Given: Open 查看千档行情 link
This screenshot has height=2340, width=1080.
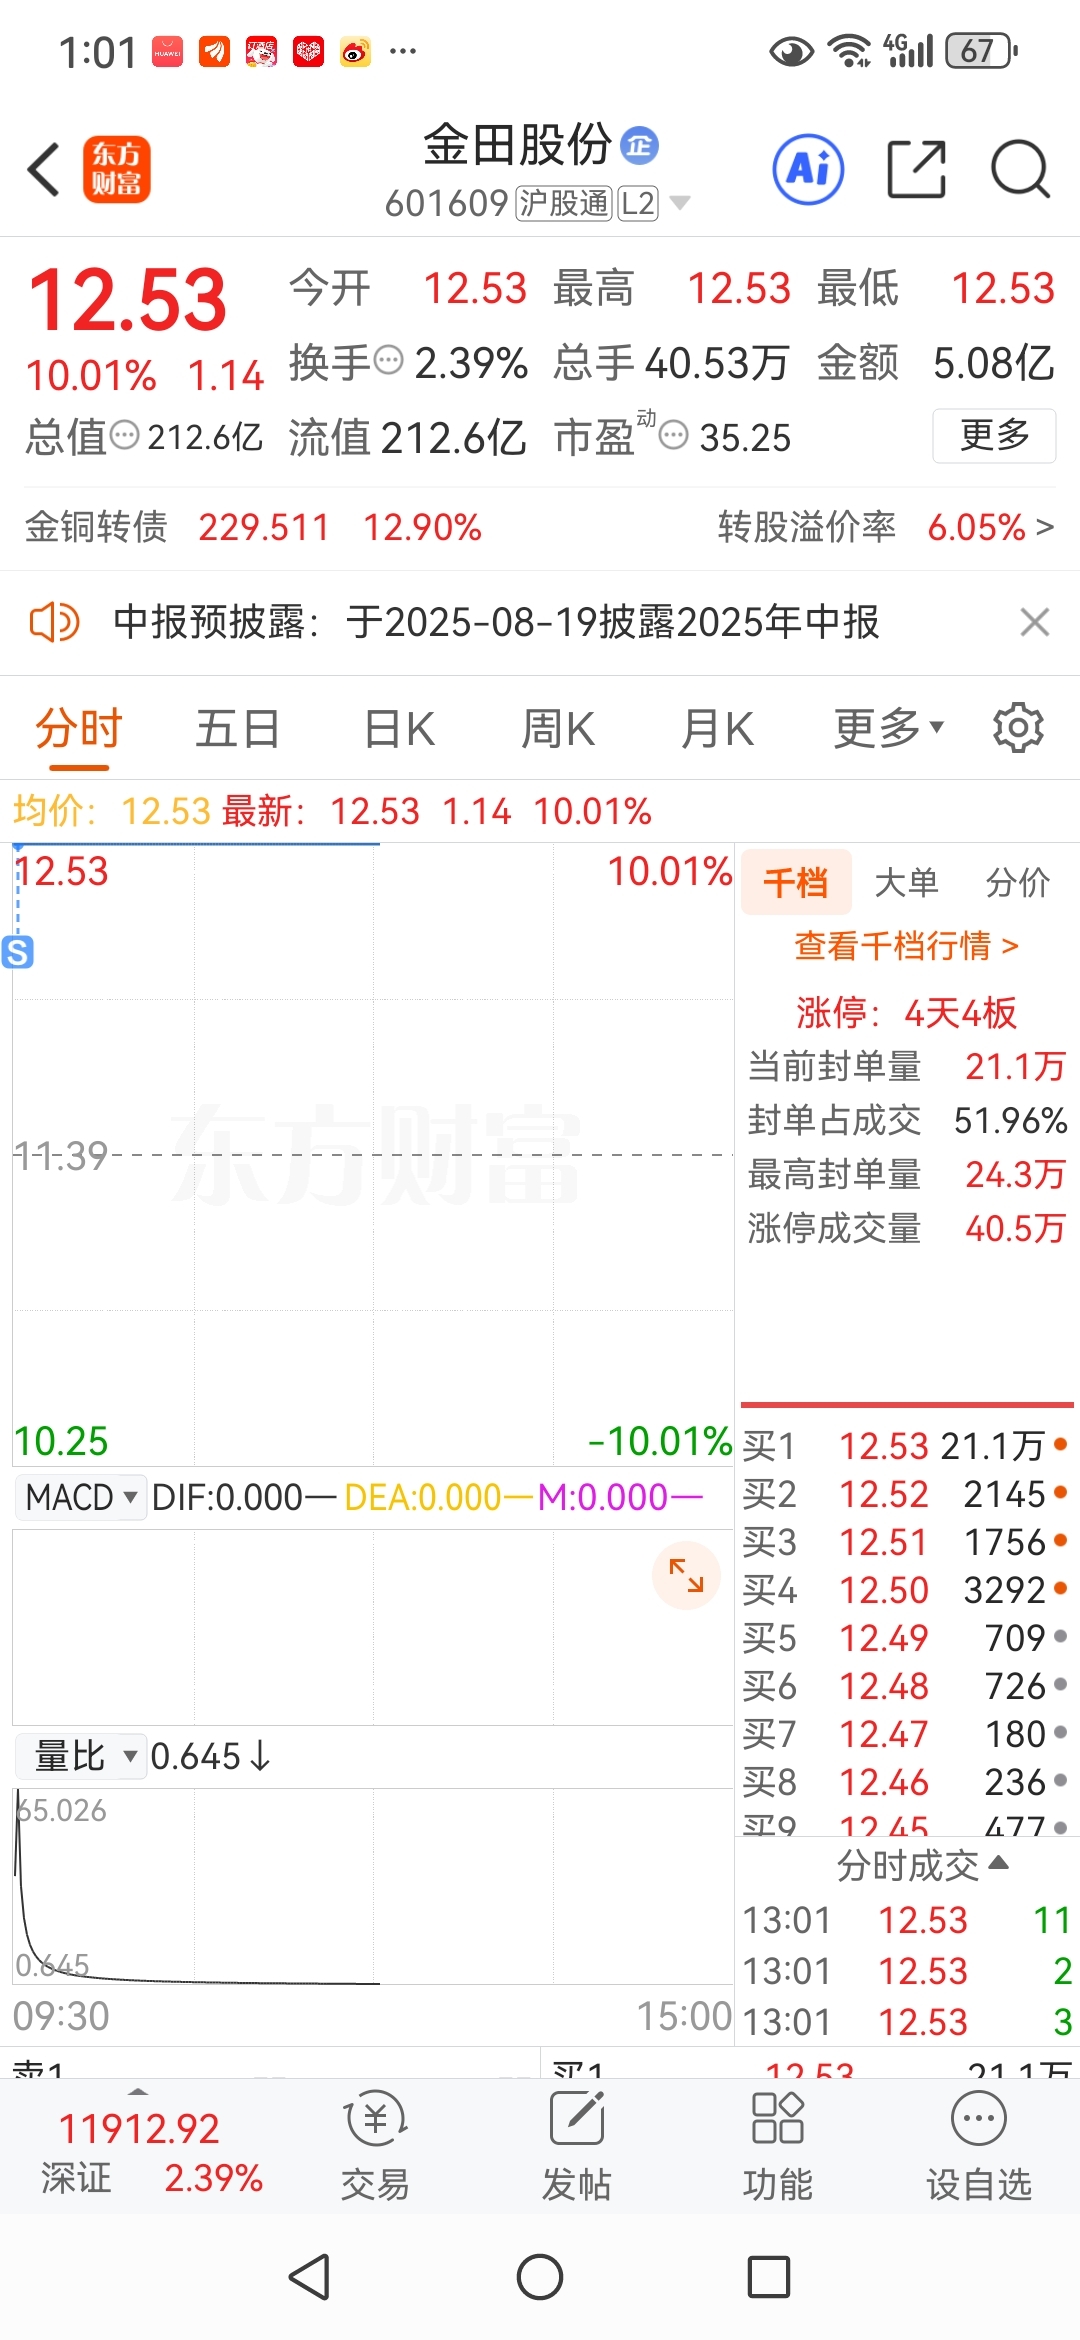Looking at the screenshot, I should click(x=906, y=945).
